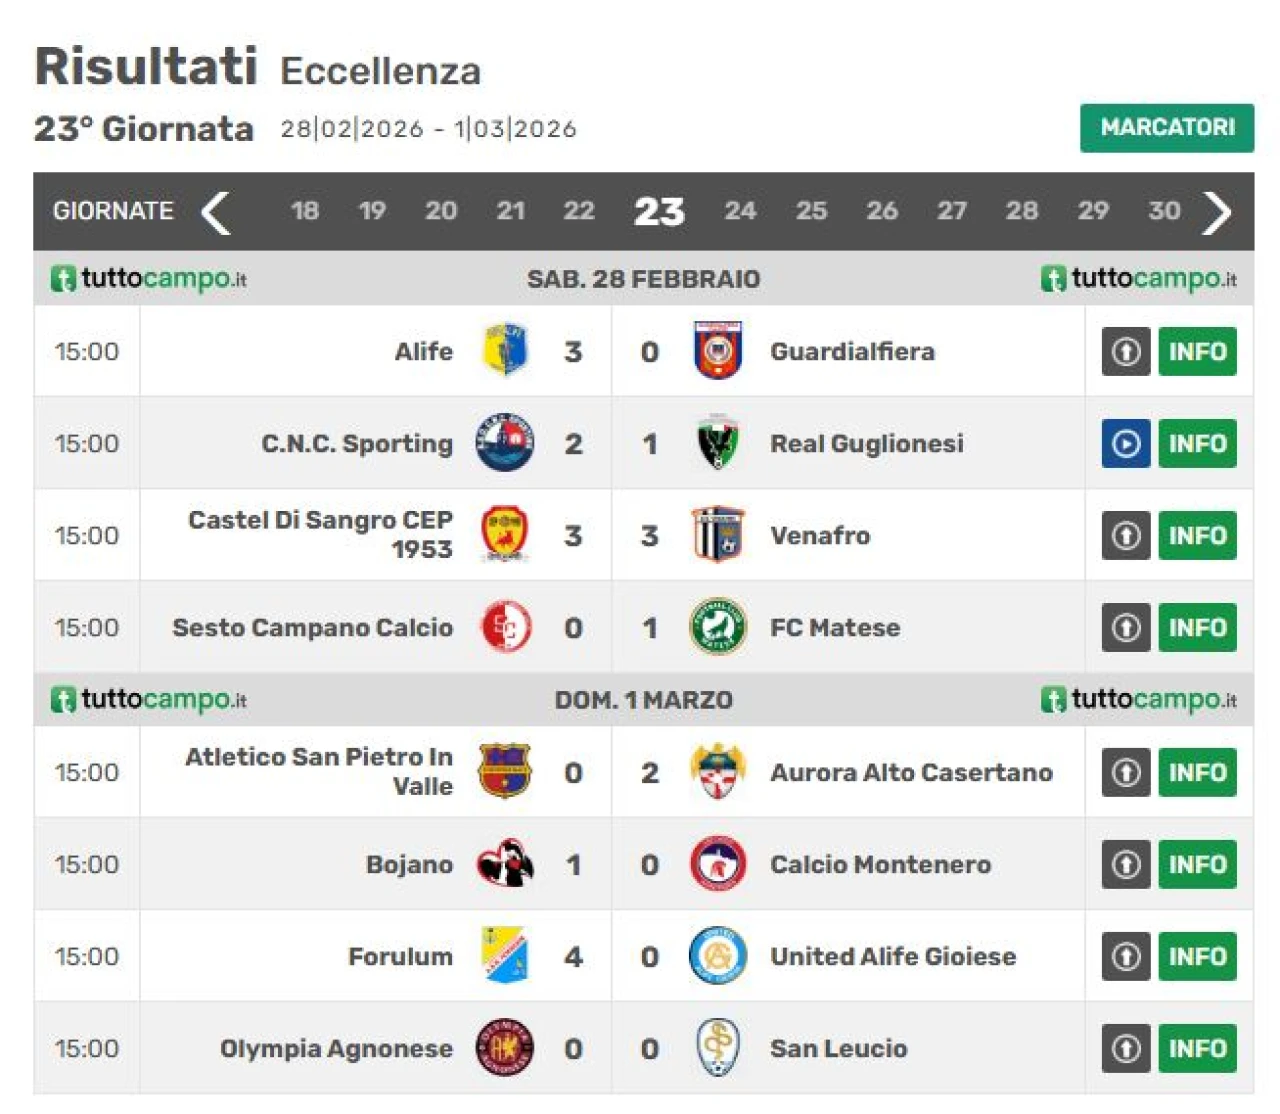Screen dimensions: 1280x1114
Task: Go to previous giornate with left chevron
Action: pyautogui.click(x=216, y=211)
